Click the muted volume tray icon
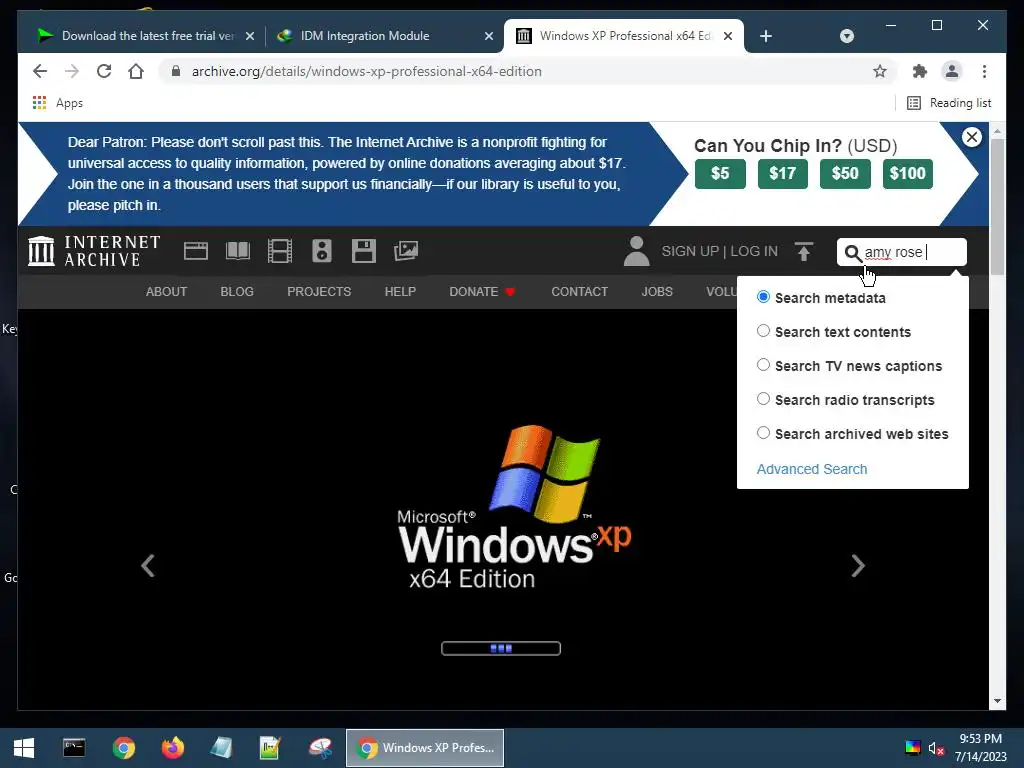This screenshot has height=768, width=1024. pos(936,748)
